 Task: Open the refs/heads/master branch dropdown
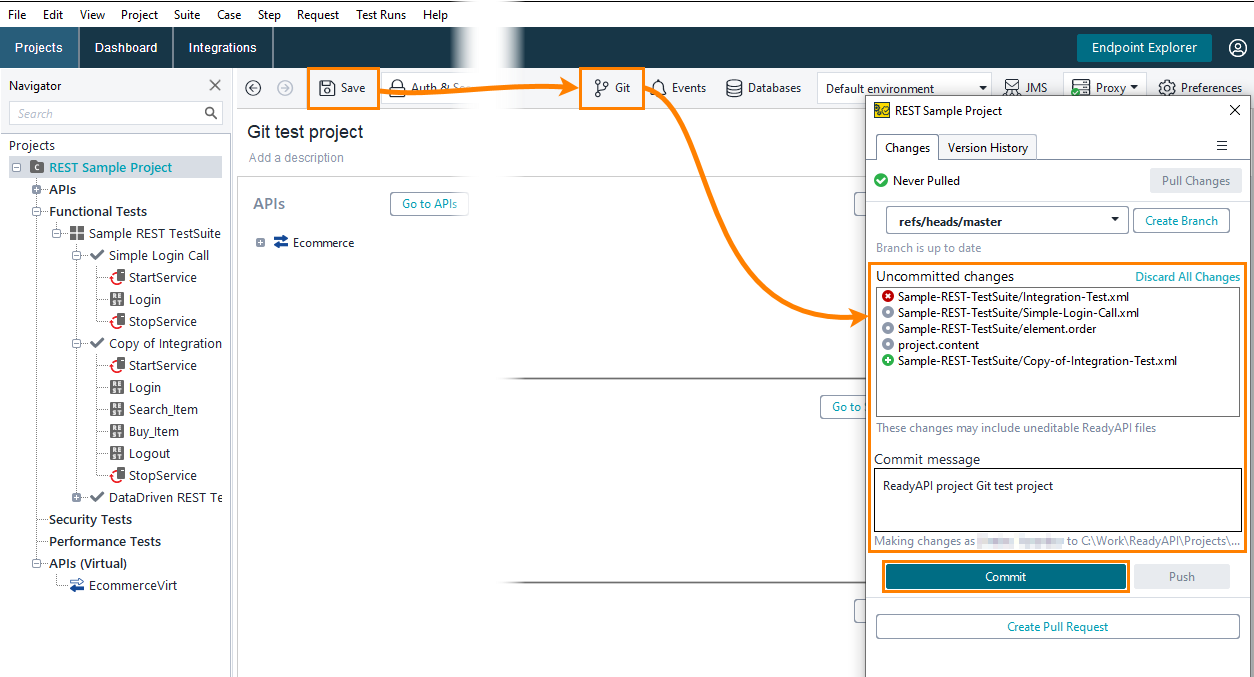pos(1113,220)
